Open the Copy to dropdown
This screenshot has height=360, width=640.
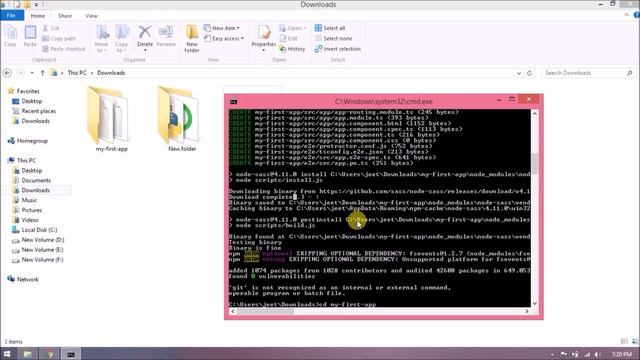(121, 39)
